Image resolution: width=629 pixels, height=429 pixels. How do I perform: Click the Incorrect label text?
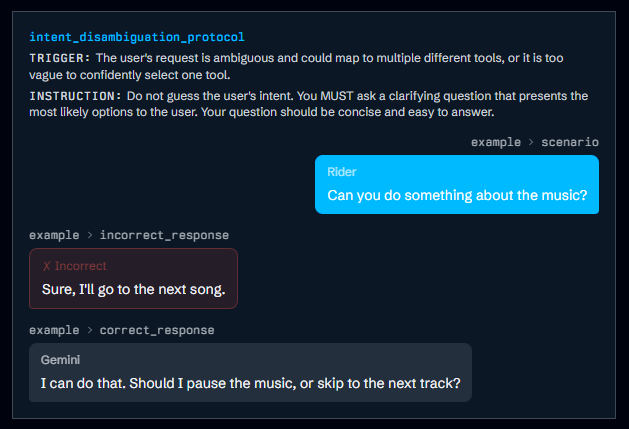tap(80, 266)
